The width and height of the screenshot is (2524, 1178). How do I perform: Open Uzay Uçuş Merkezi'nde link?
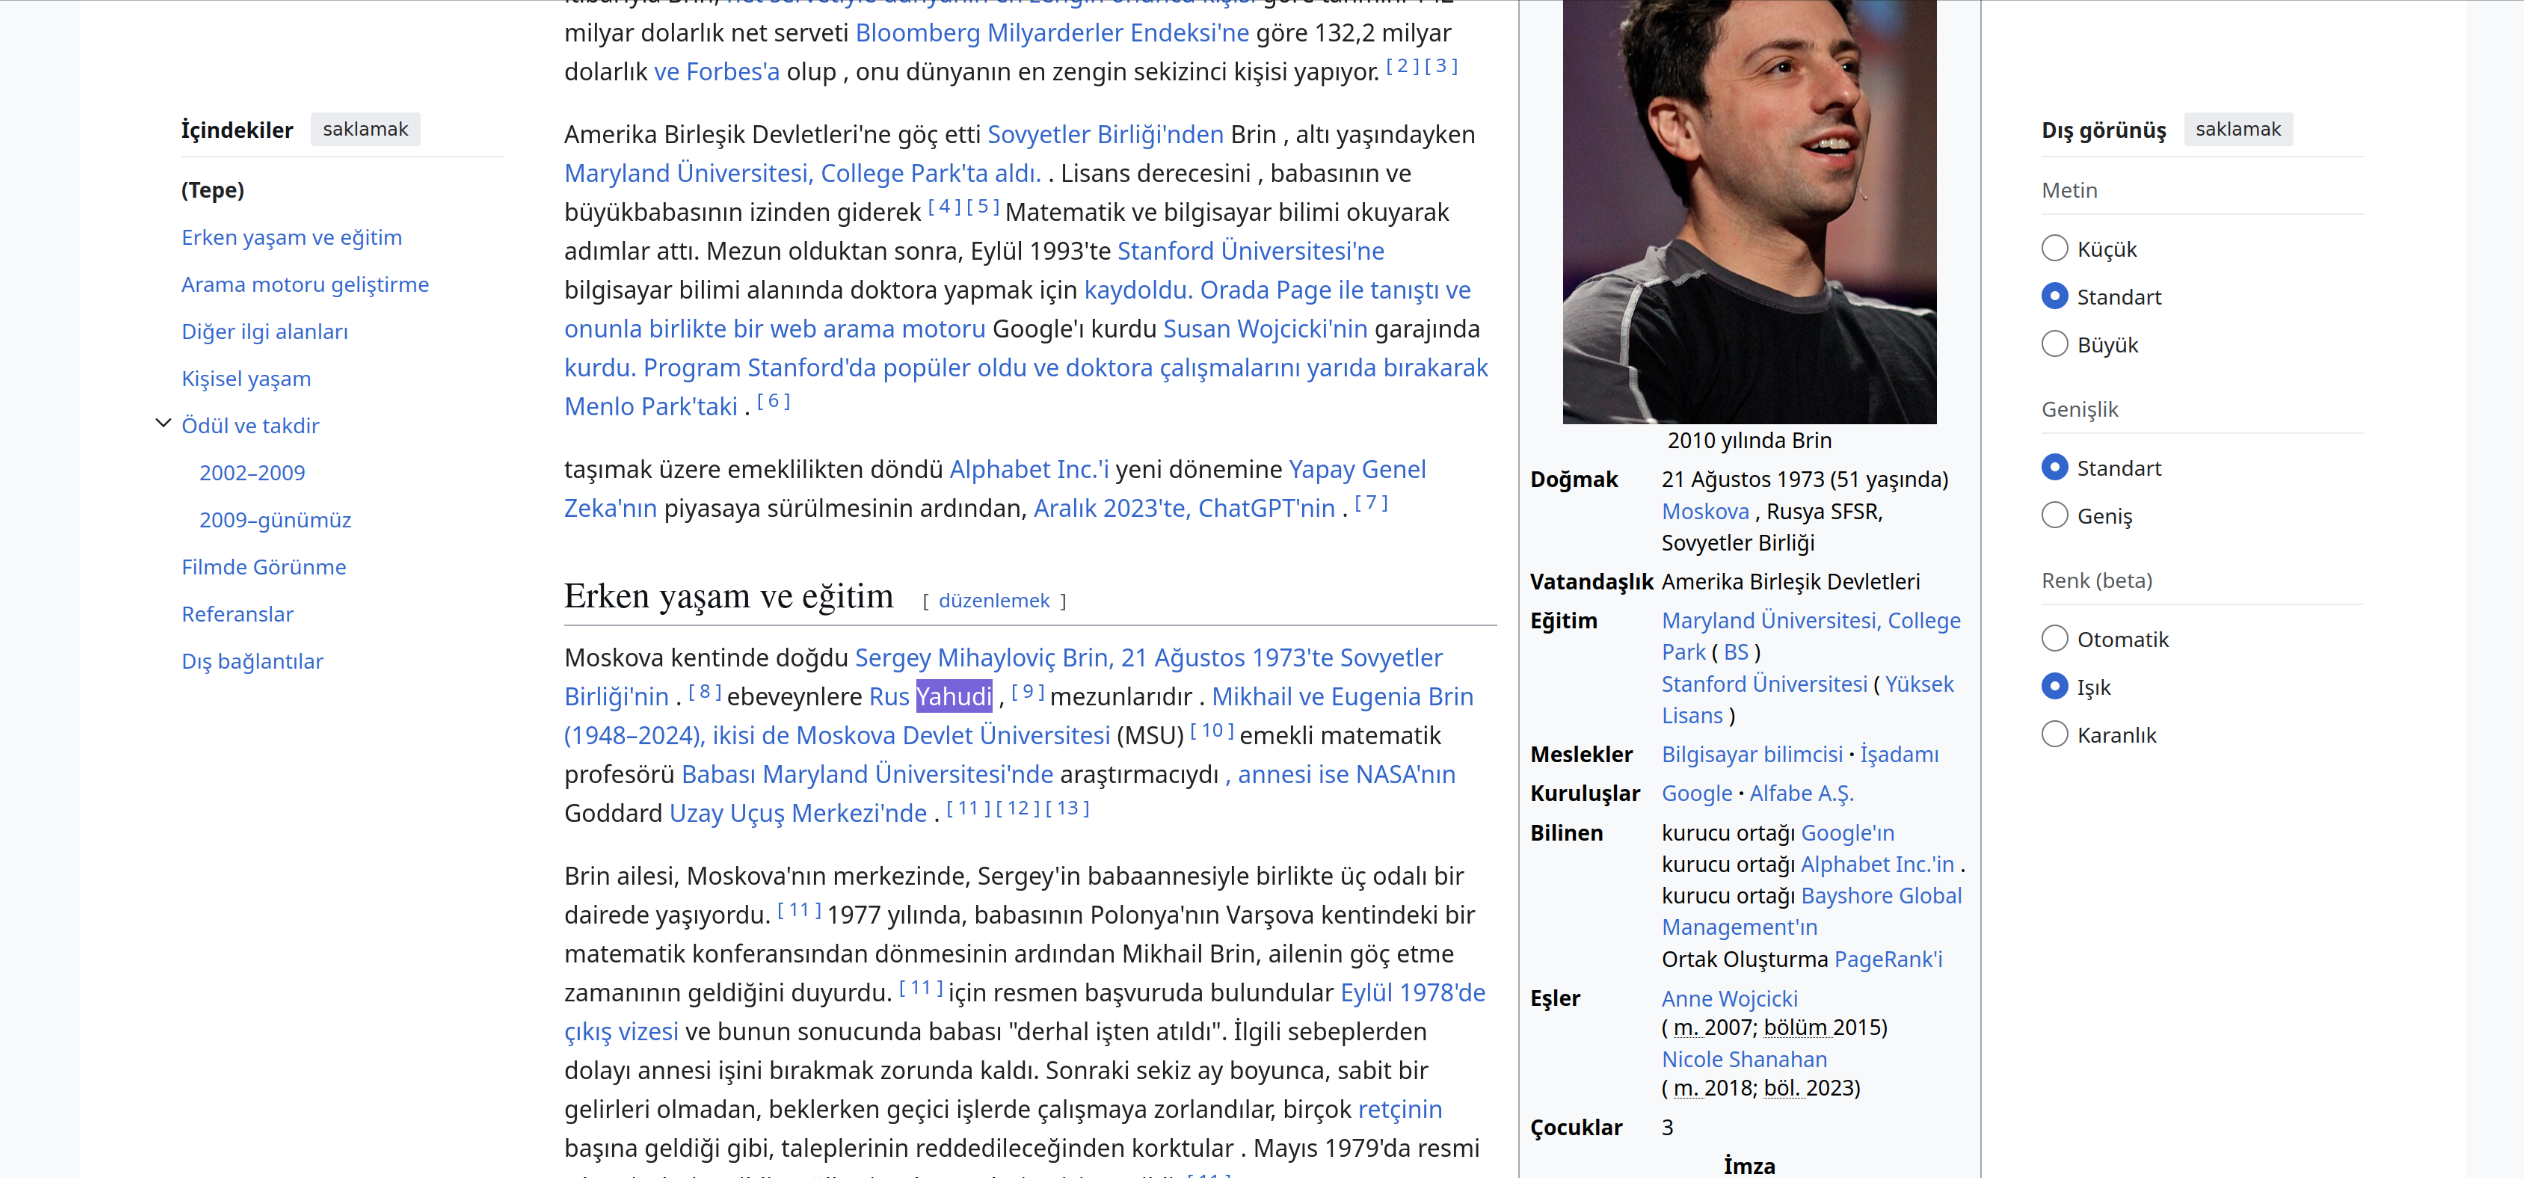click(798, 813)
